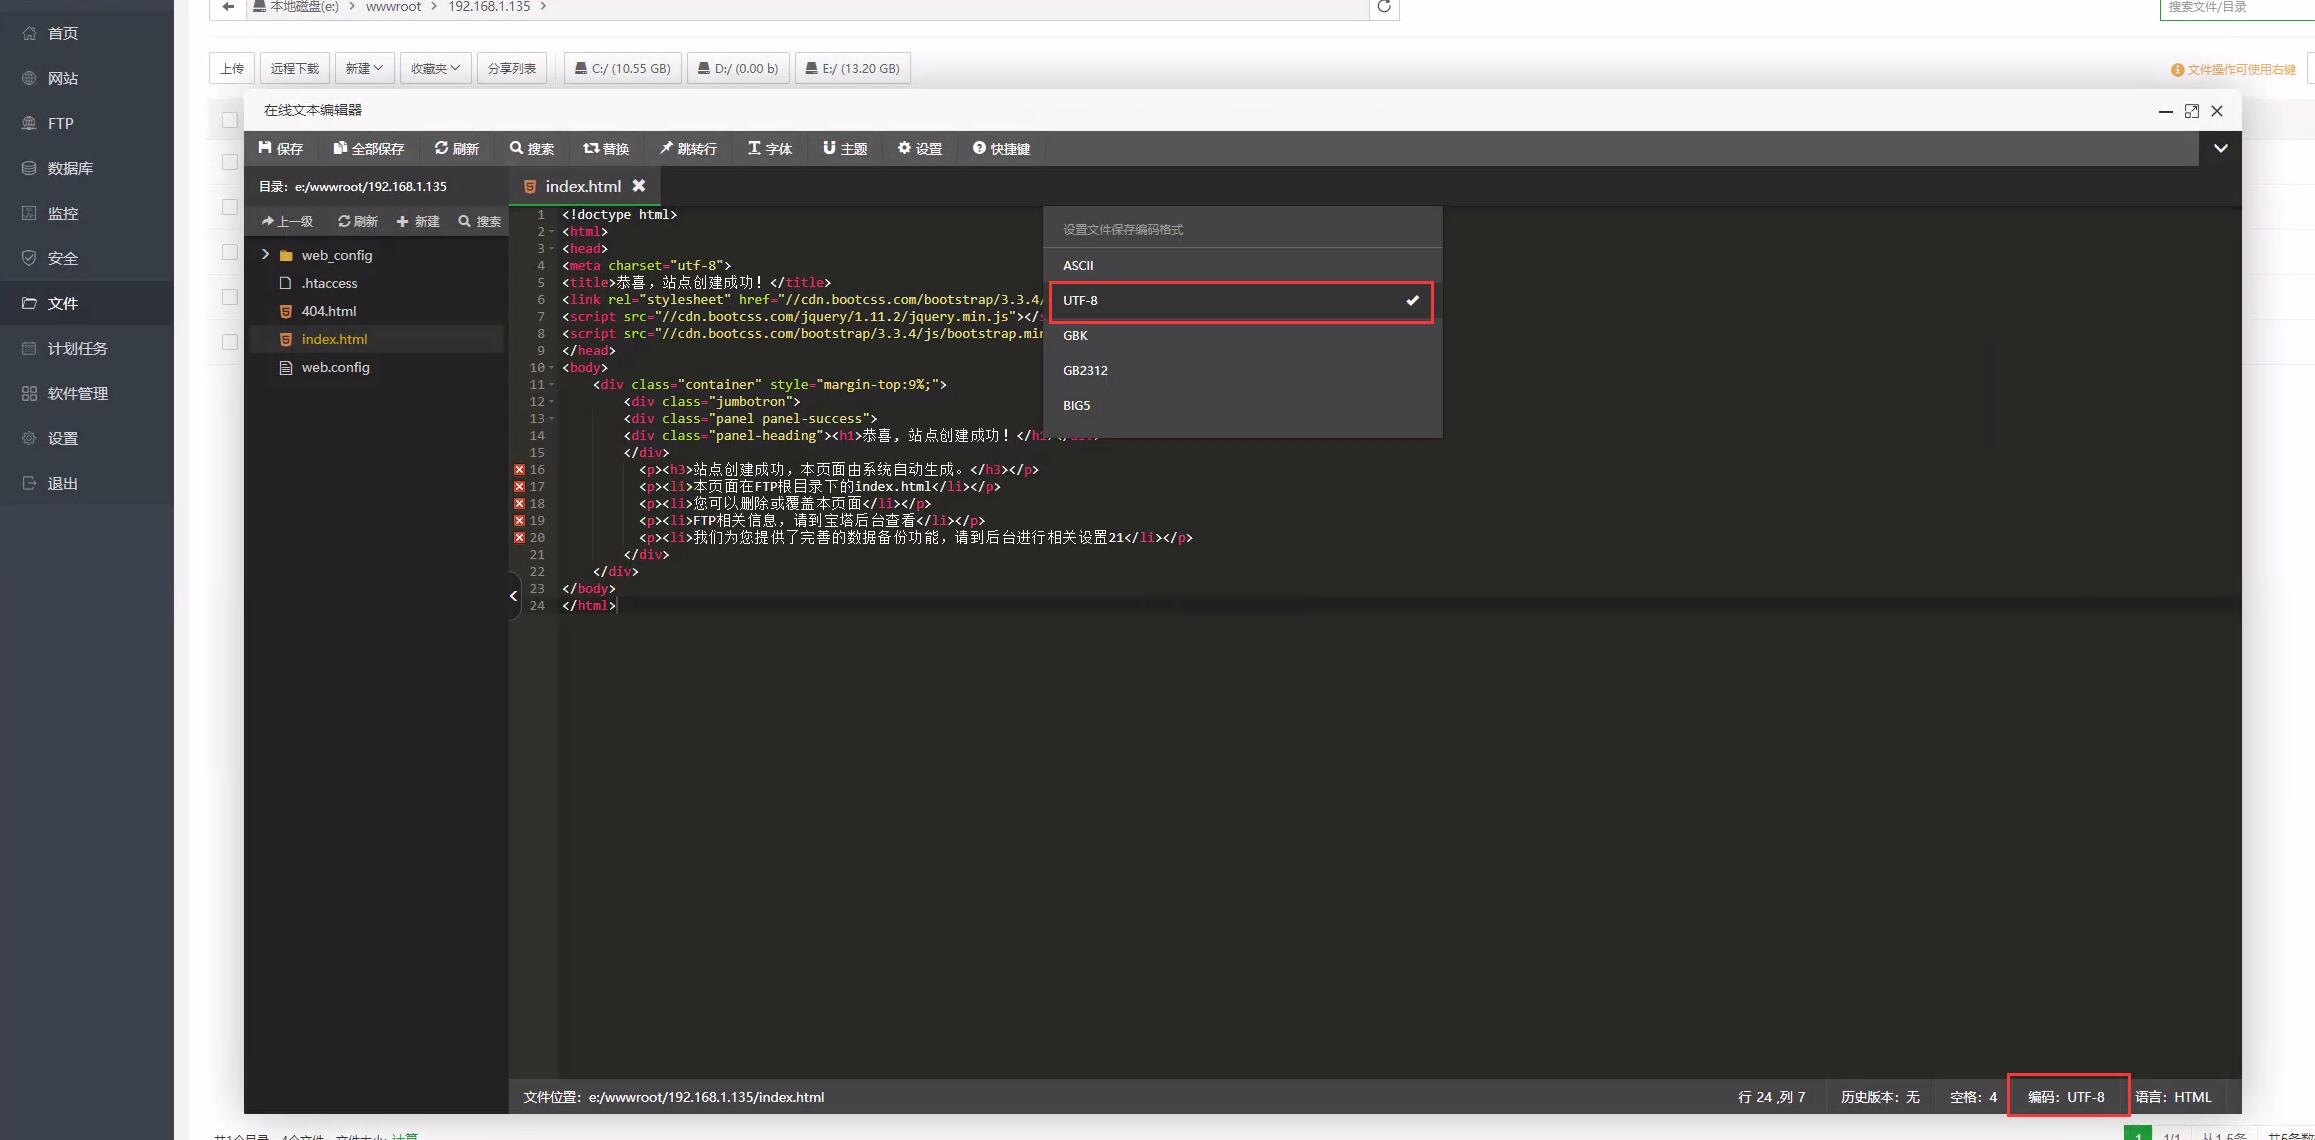Close the index.html tab
Viewport: 2315px width, 1140px height.
pyautogui.click(x=639, y=186)
